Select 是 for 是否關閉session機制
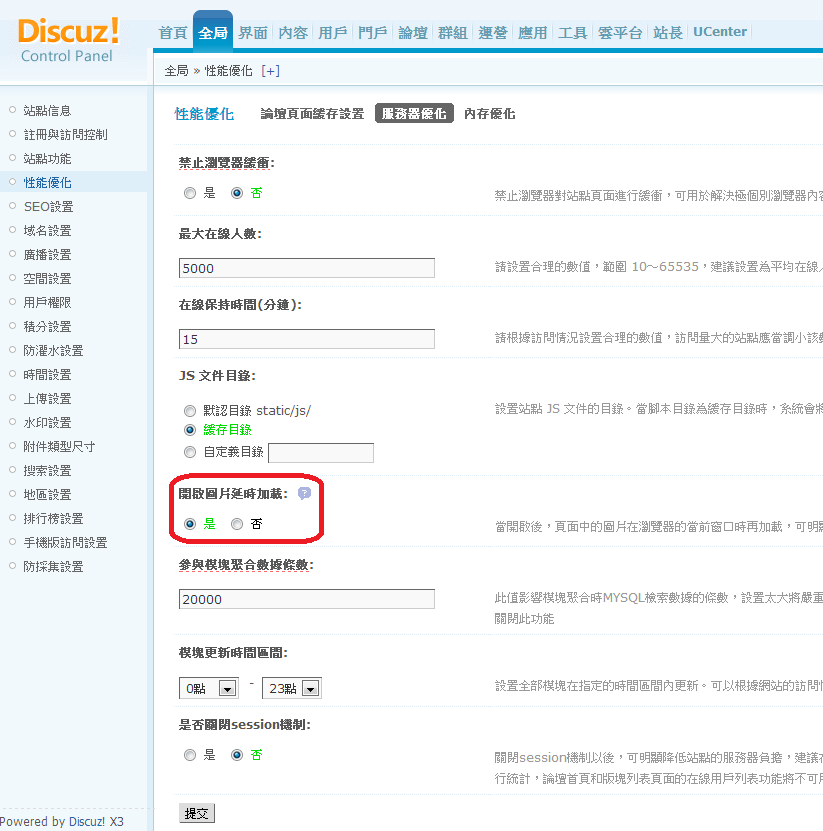 pyautogui.click(x=190, y=756)
